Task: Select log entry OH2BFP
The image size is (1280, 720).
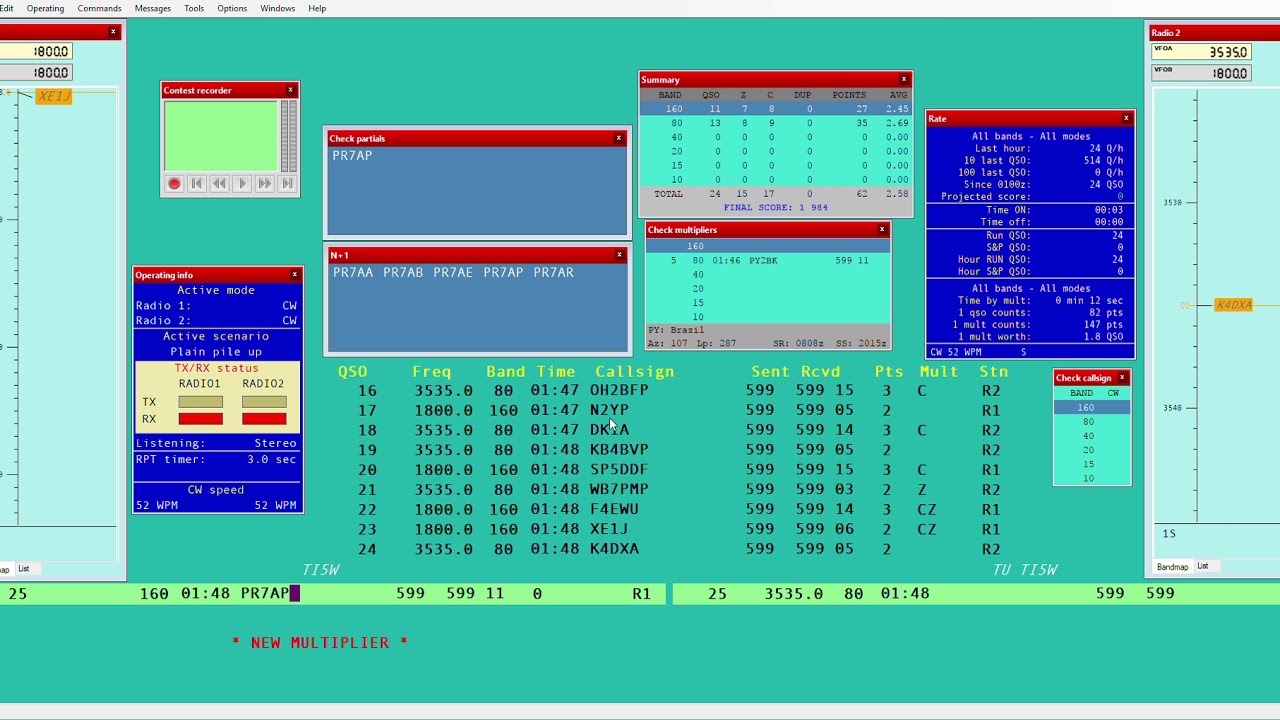Action: pyautogui.click(x=619, y=390)
